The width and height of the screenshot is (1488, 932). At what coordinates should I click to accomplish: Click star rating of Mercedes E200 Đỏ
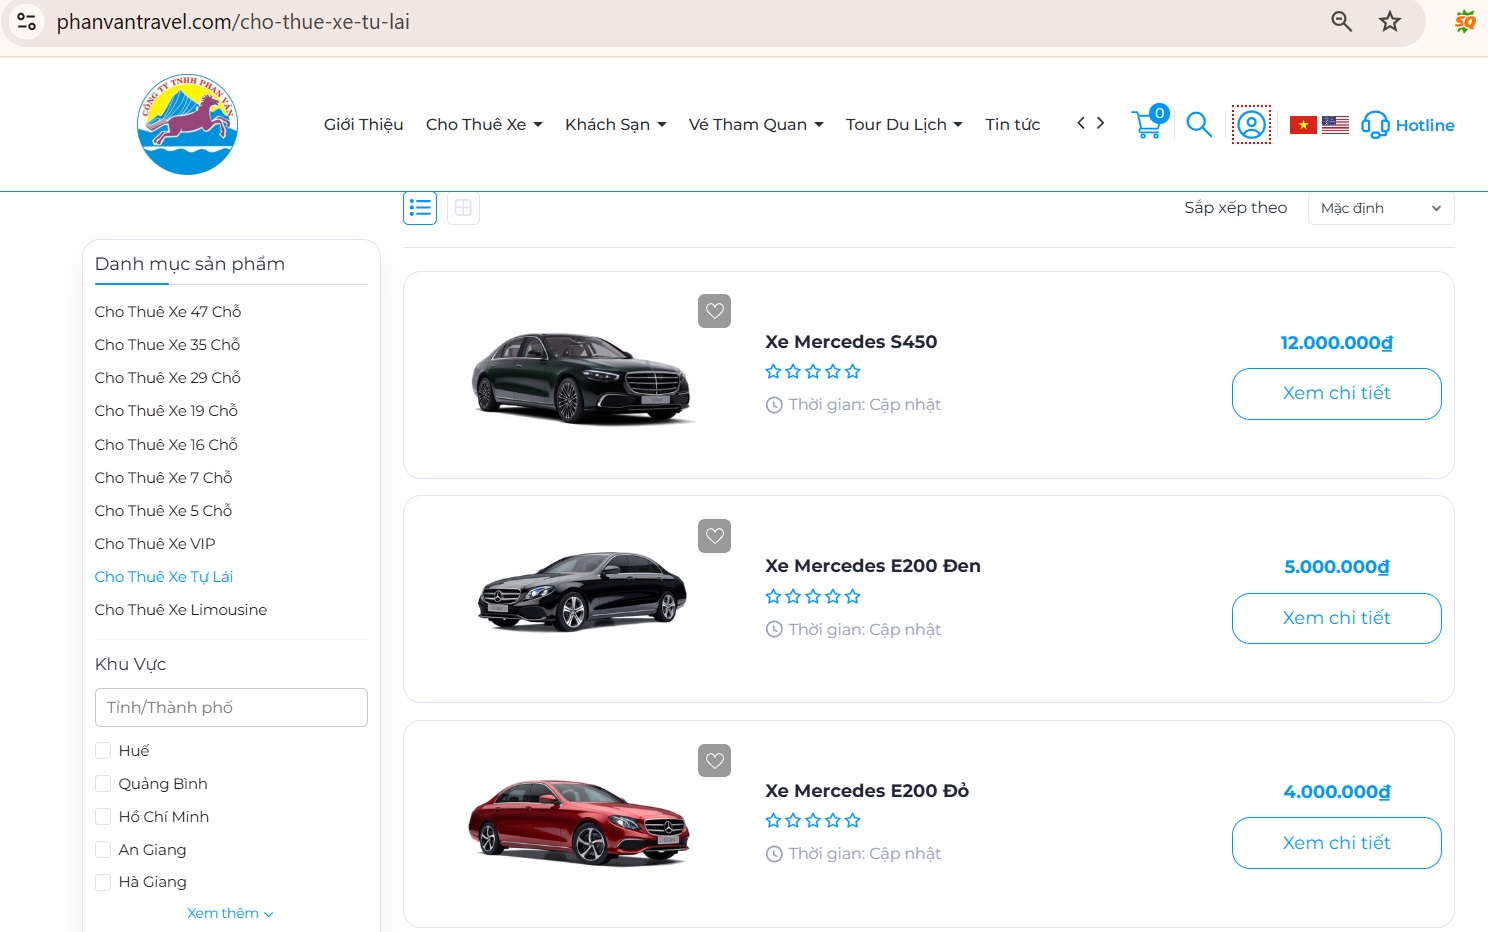813,820
